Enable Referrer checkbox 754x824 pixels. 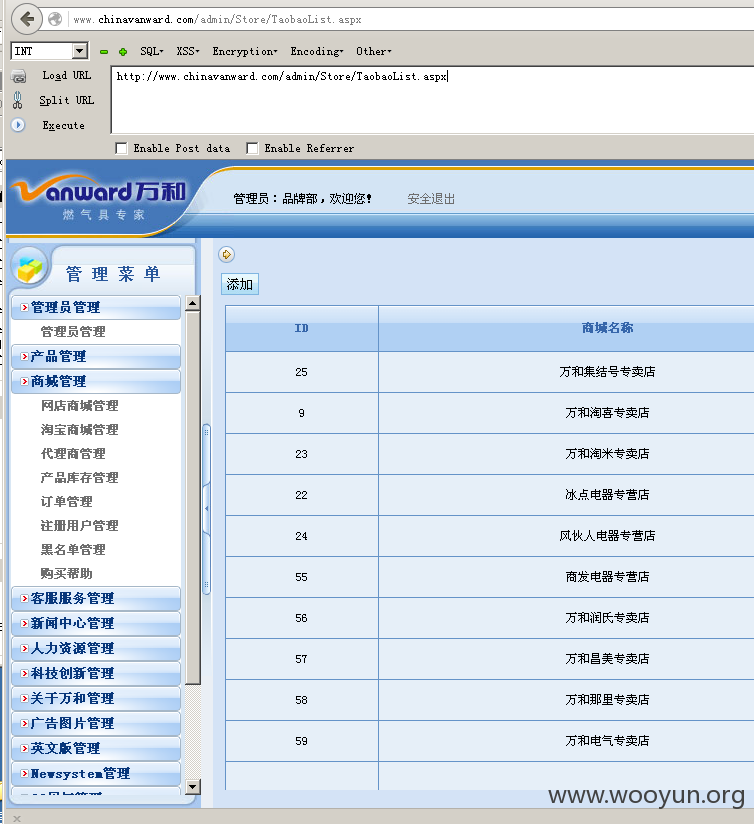coord(252,148)
